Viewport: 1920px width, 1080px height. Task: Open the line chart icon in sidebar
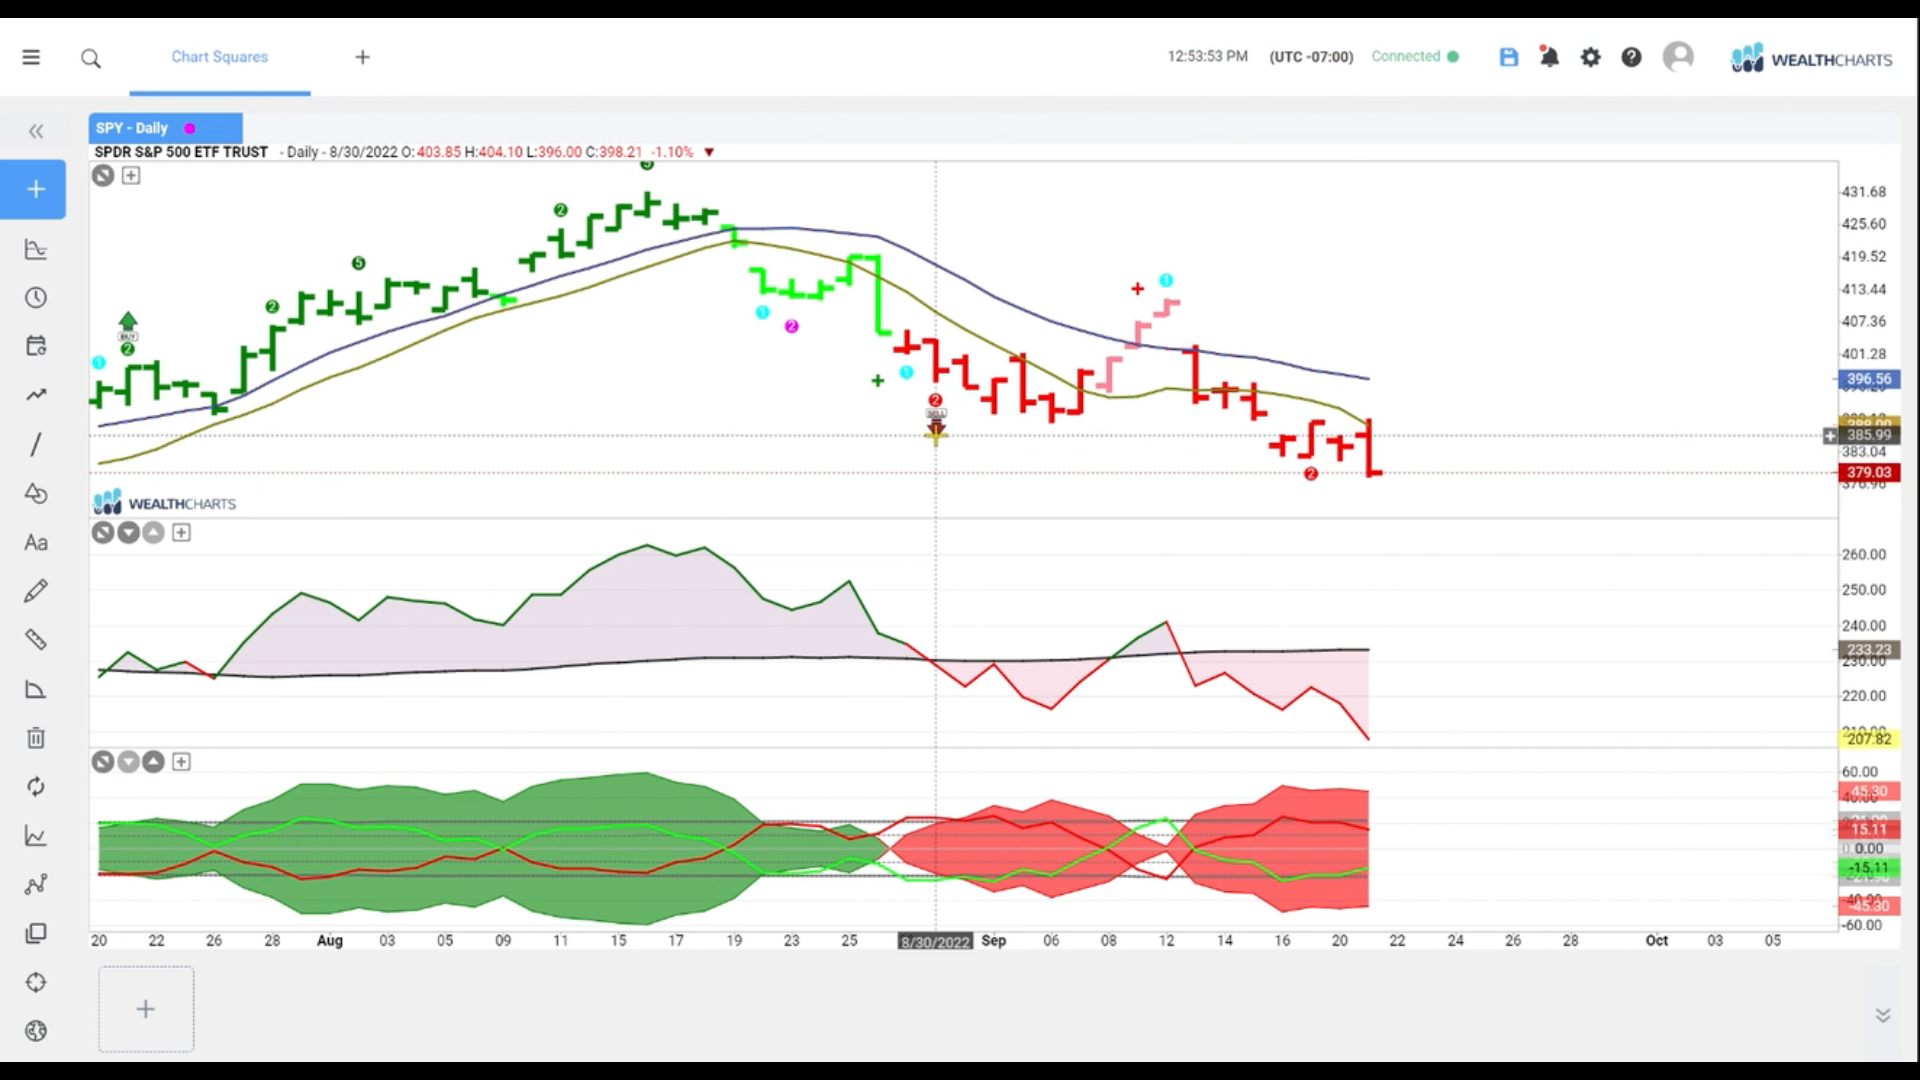(36, 836)
